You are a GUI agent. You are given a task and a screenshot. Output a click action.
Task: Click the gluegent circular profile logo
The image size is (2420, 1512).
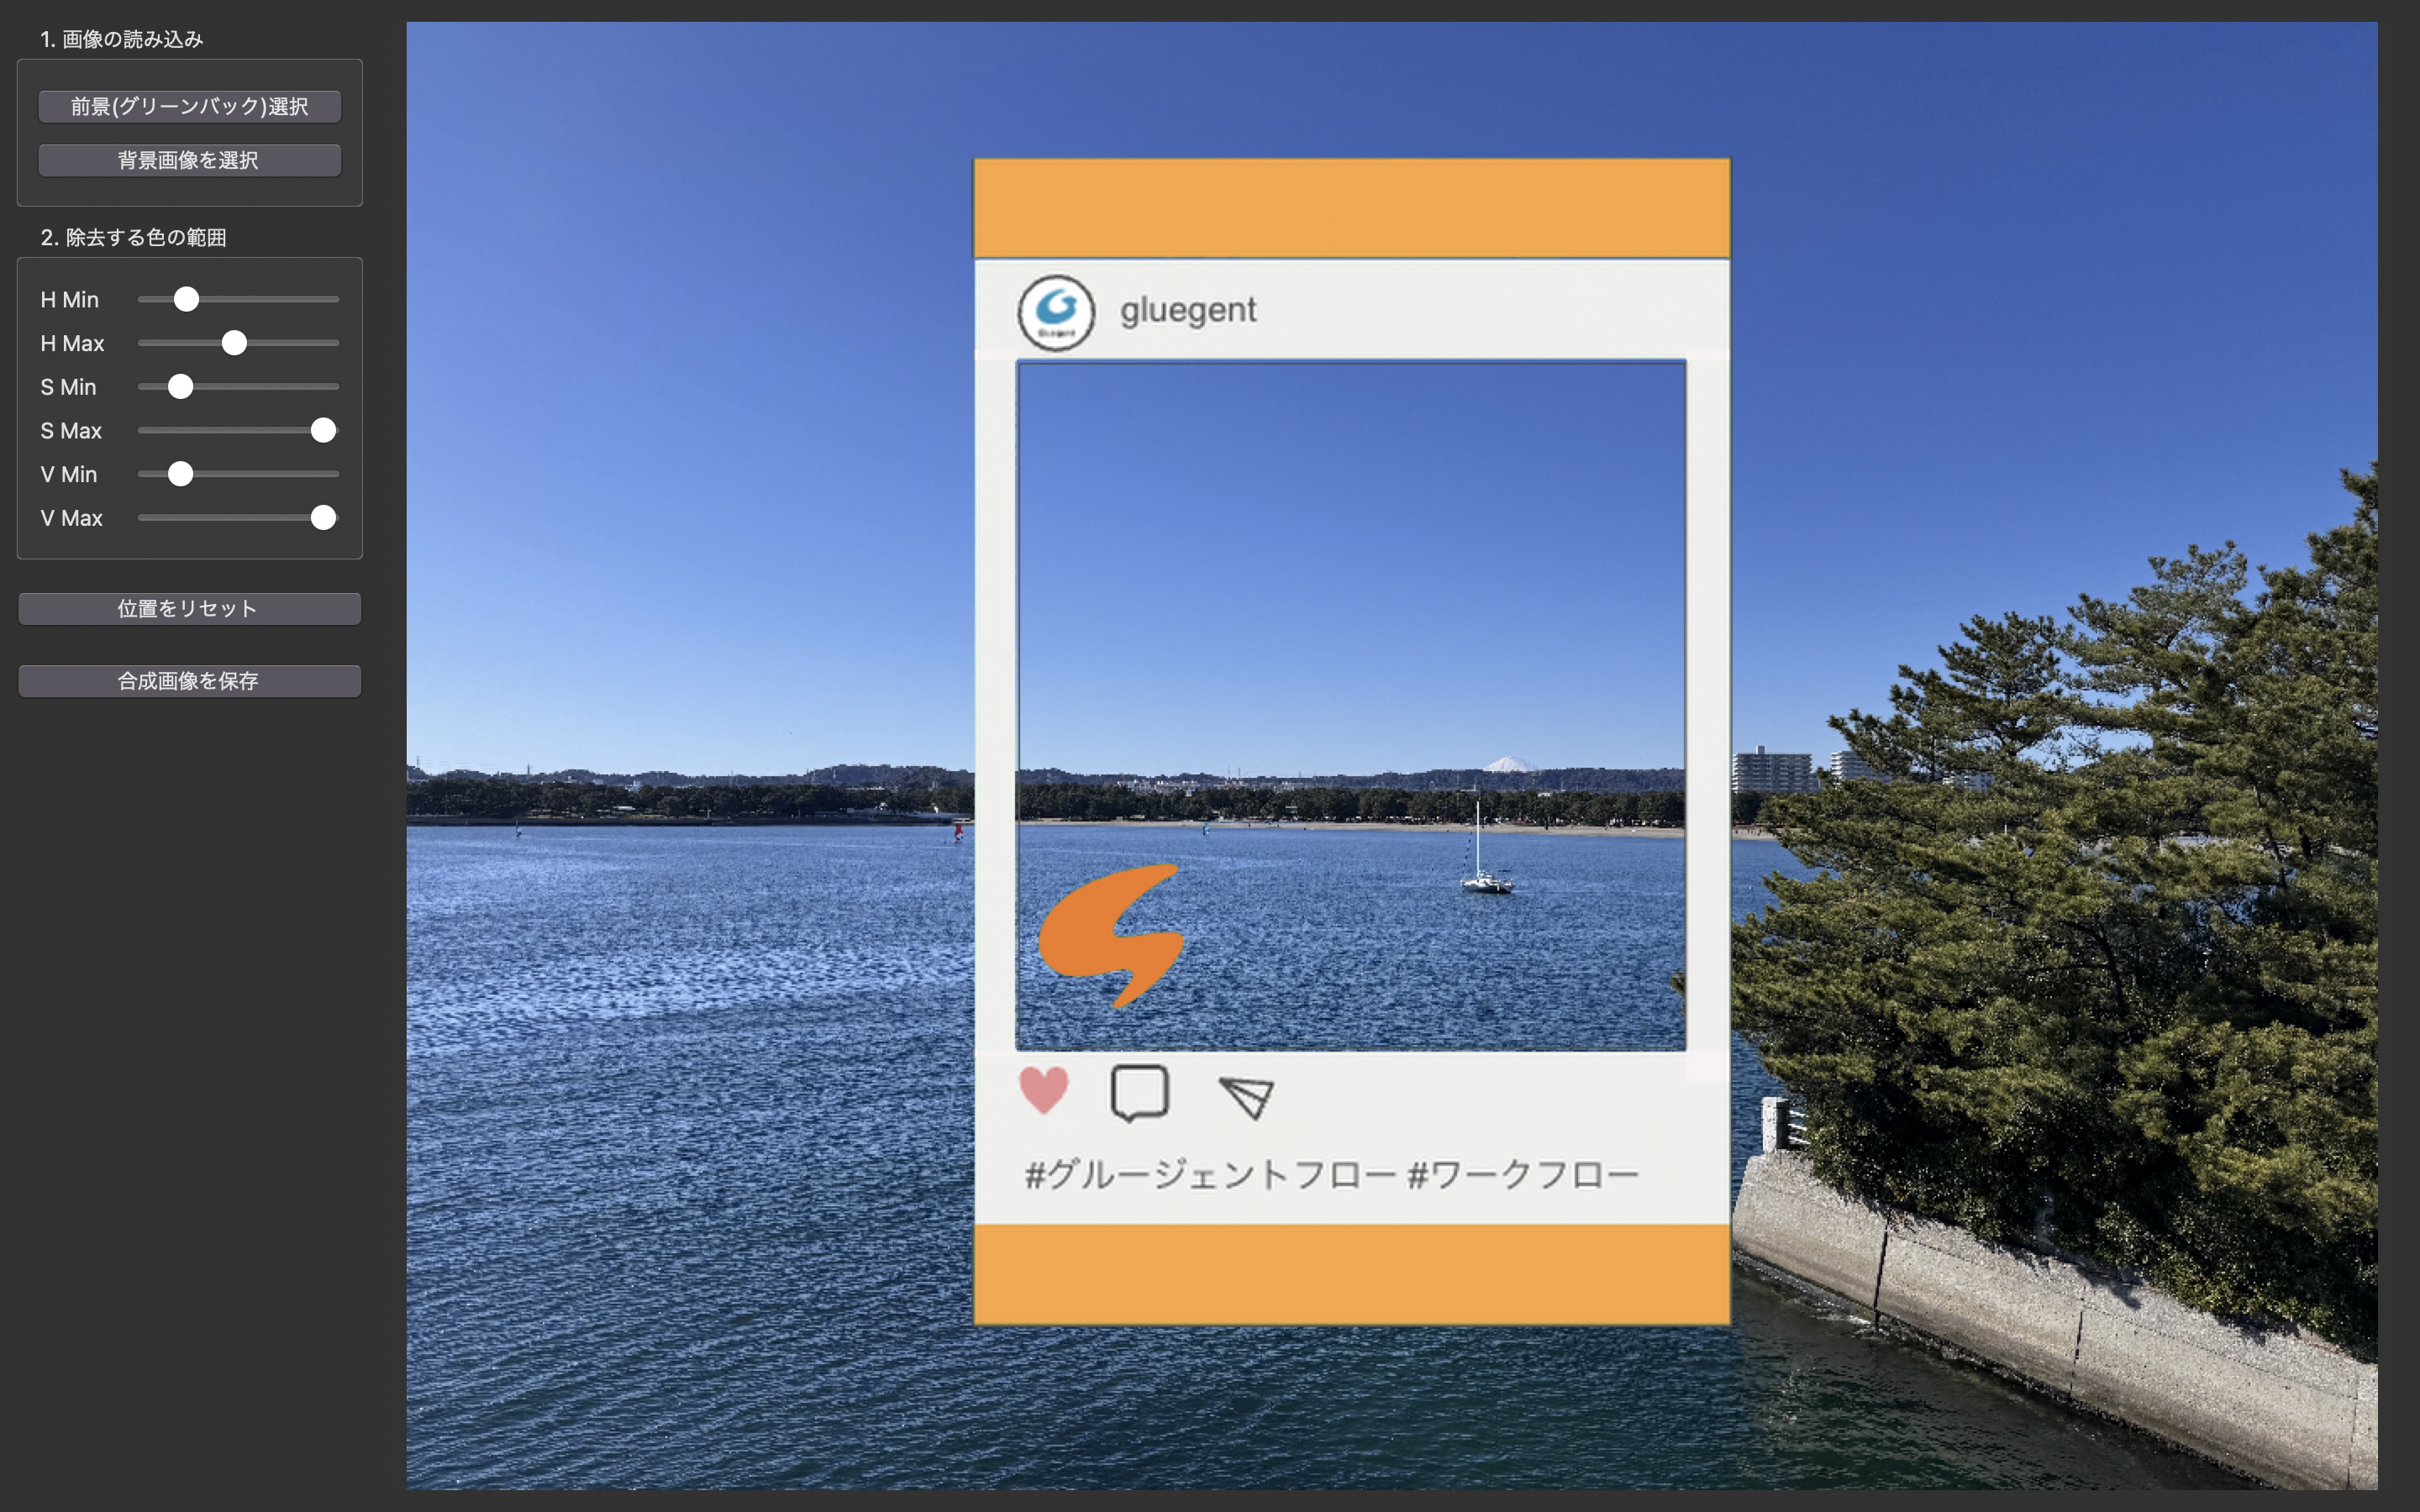tap(1058, 310)
